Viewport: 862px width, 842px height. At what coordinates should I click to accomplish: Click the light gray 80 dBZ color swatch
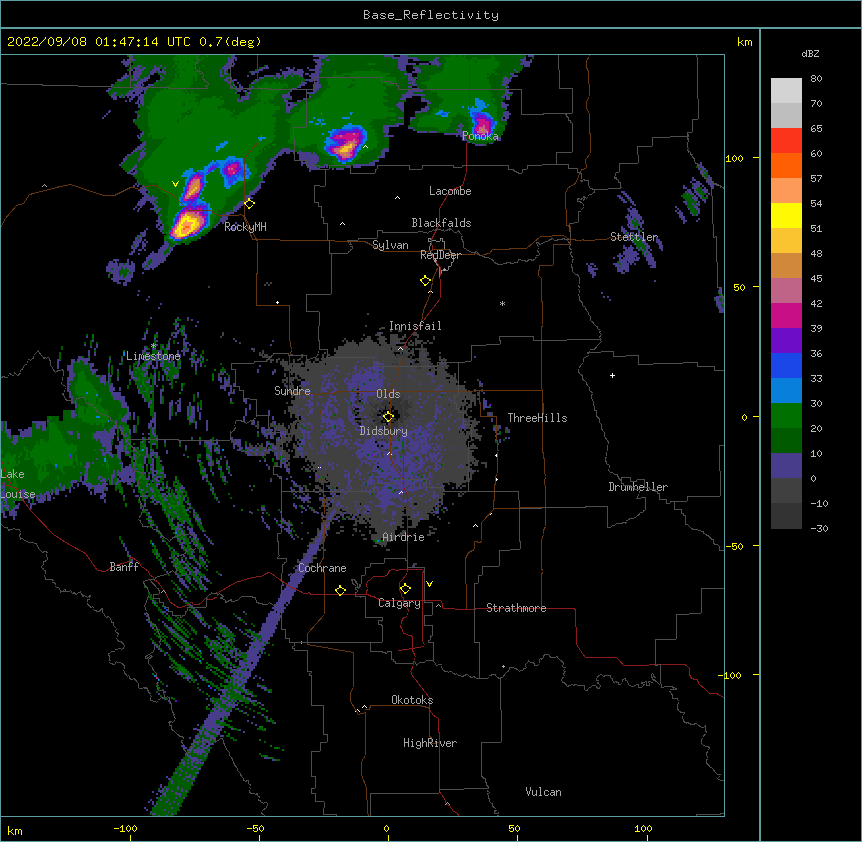pos(786,90)
